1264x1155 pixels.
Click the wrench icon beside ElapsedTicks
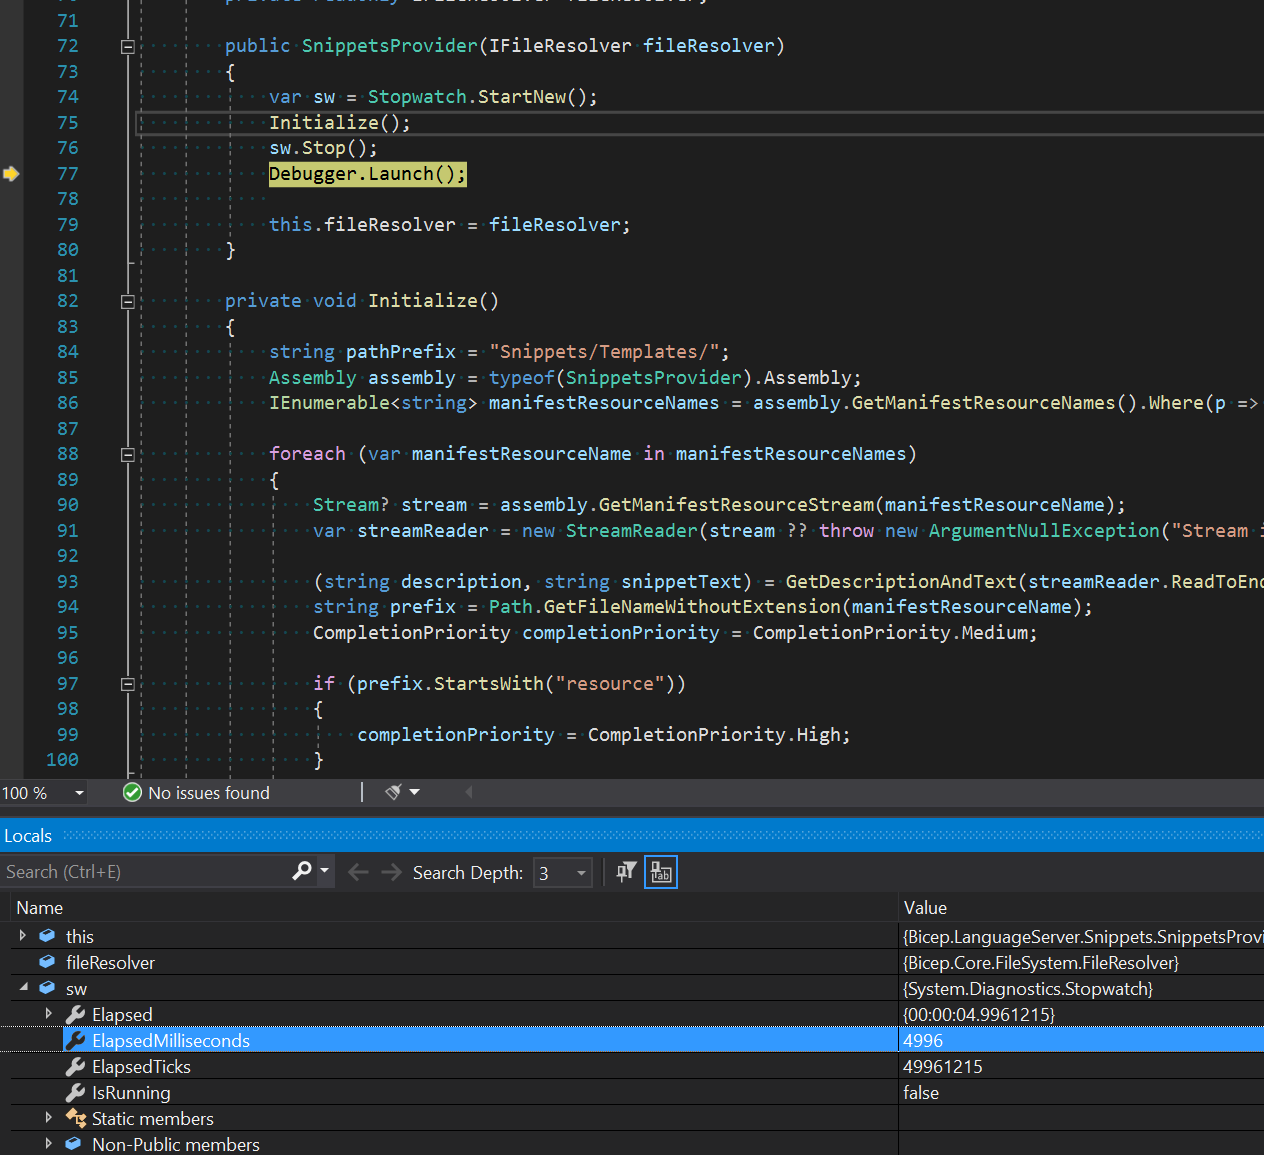tap(75, 1066)
